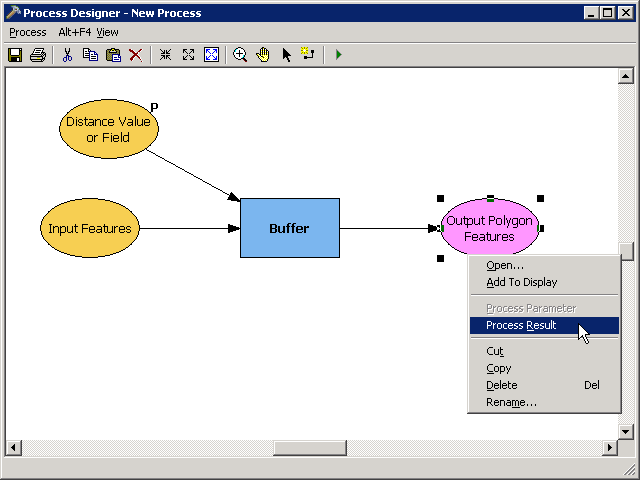
Task: Click the Paste clipboard icon
Action: point(113,55)
